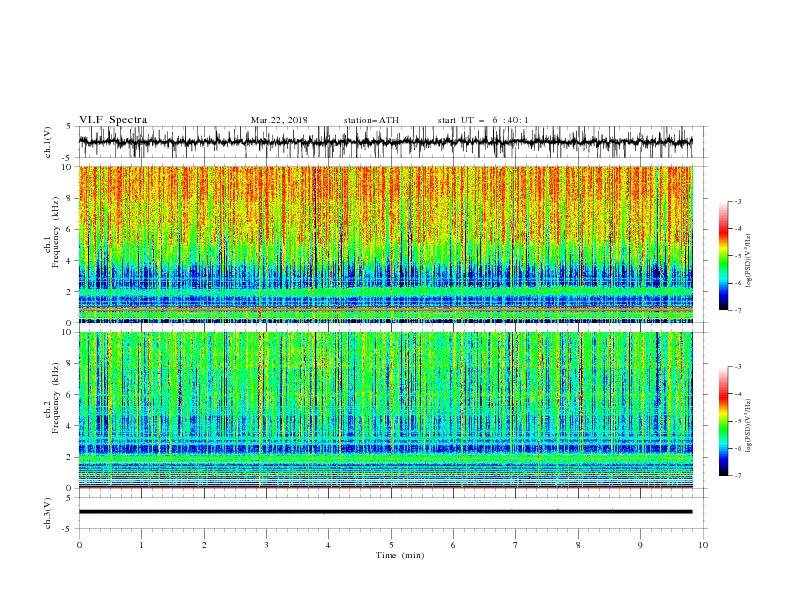The height and width of the screenshot is (612, 792).
Task: Click the time axis tick label 3
Action: (x=266, y=545)
